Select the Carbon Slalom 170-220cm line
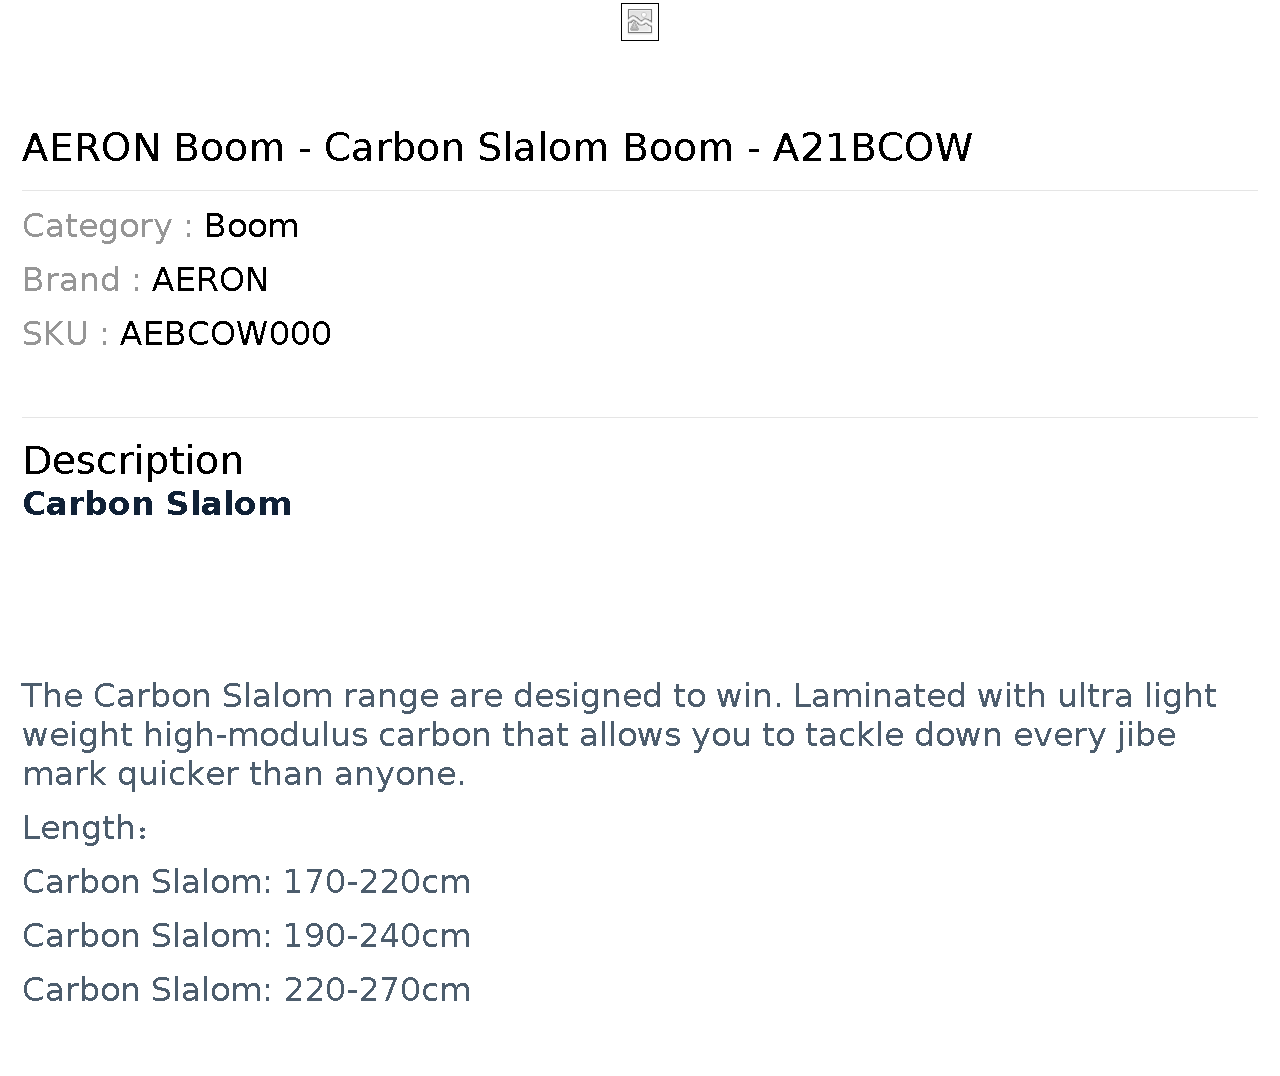Image resolution: width=1280 pixels, height=1076 pixels. point(246,882)
